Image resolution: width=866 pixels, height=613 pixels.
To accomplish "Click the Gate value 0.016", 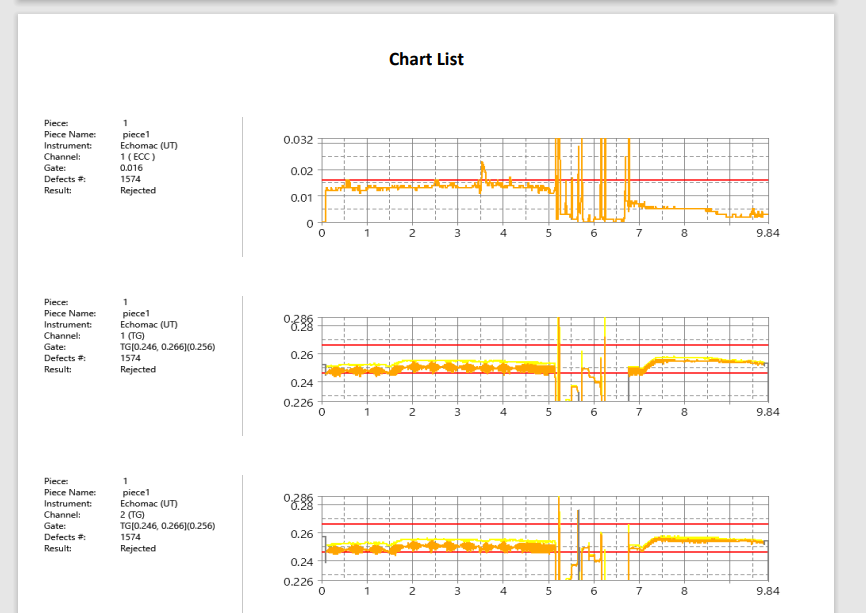I will (131, 168).
